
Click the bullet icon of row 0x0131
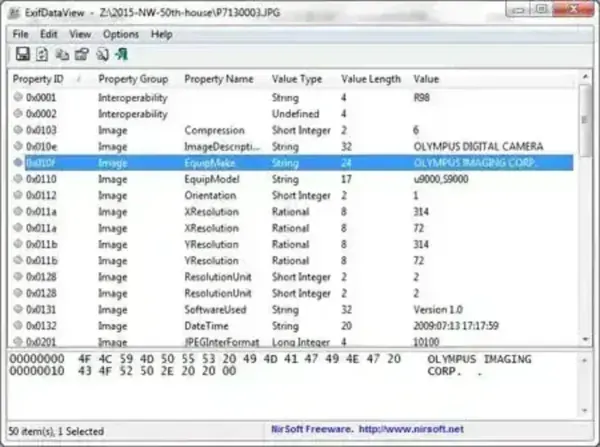pyautogui.click(x=18, y=309)
